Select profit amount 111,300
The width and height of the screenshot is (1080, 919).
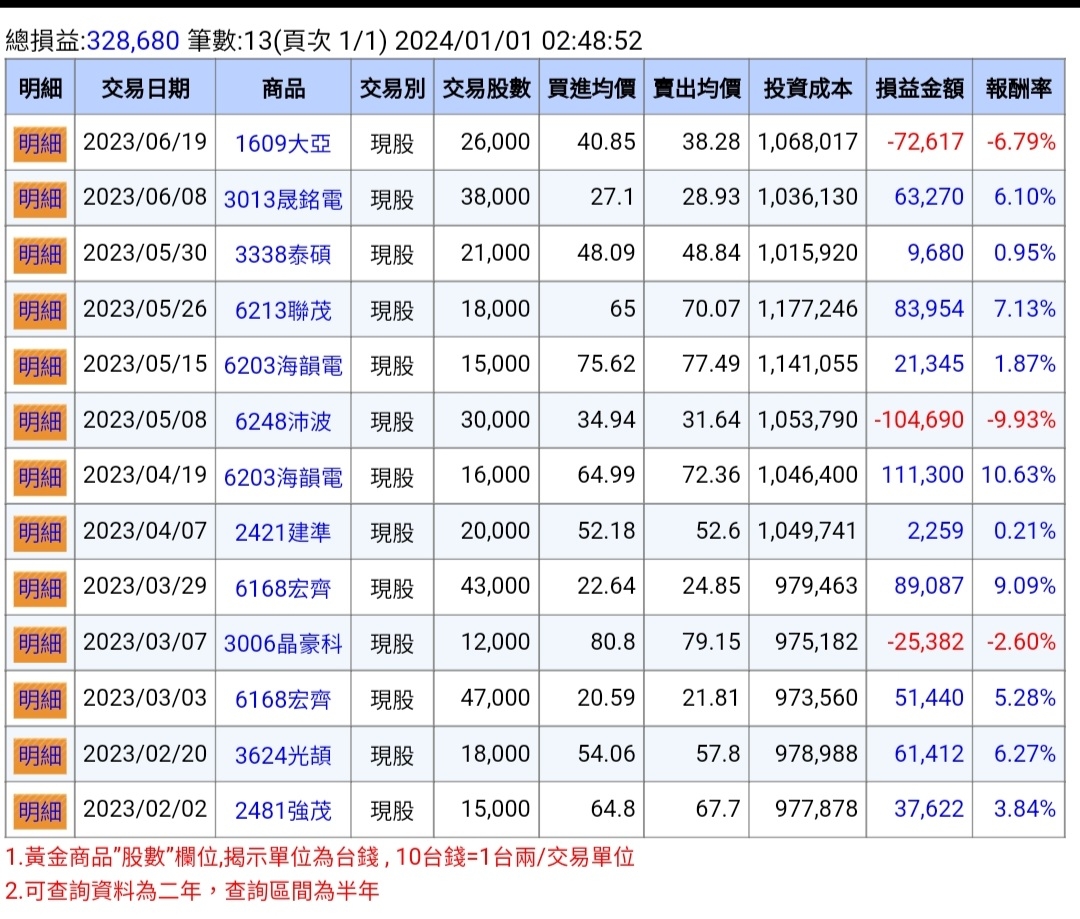923,475
